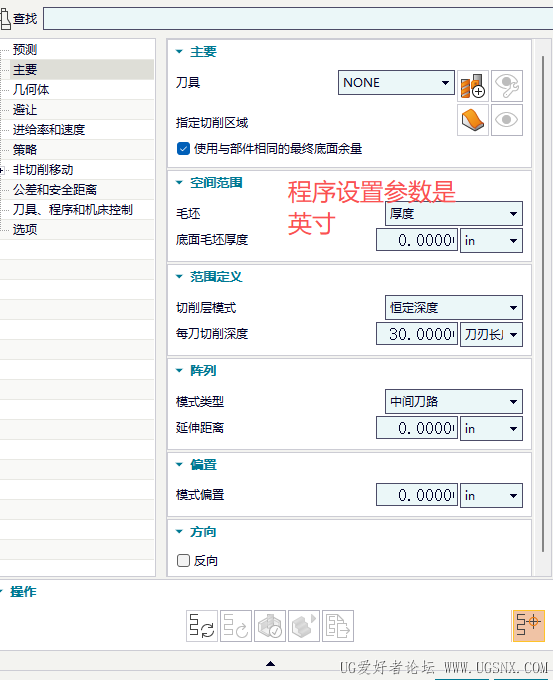Expand the 非切削移动 tree node
Image resolution: width=553 pixels, height=680 pixels.
pyautogui.click(x=2, y=170)
